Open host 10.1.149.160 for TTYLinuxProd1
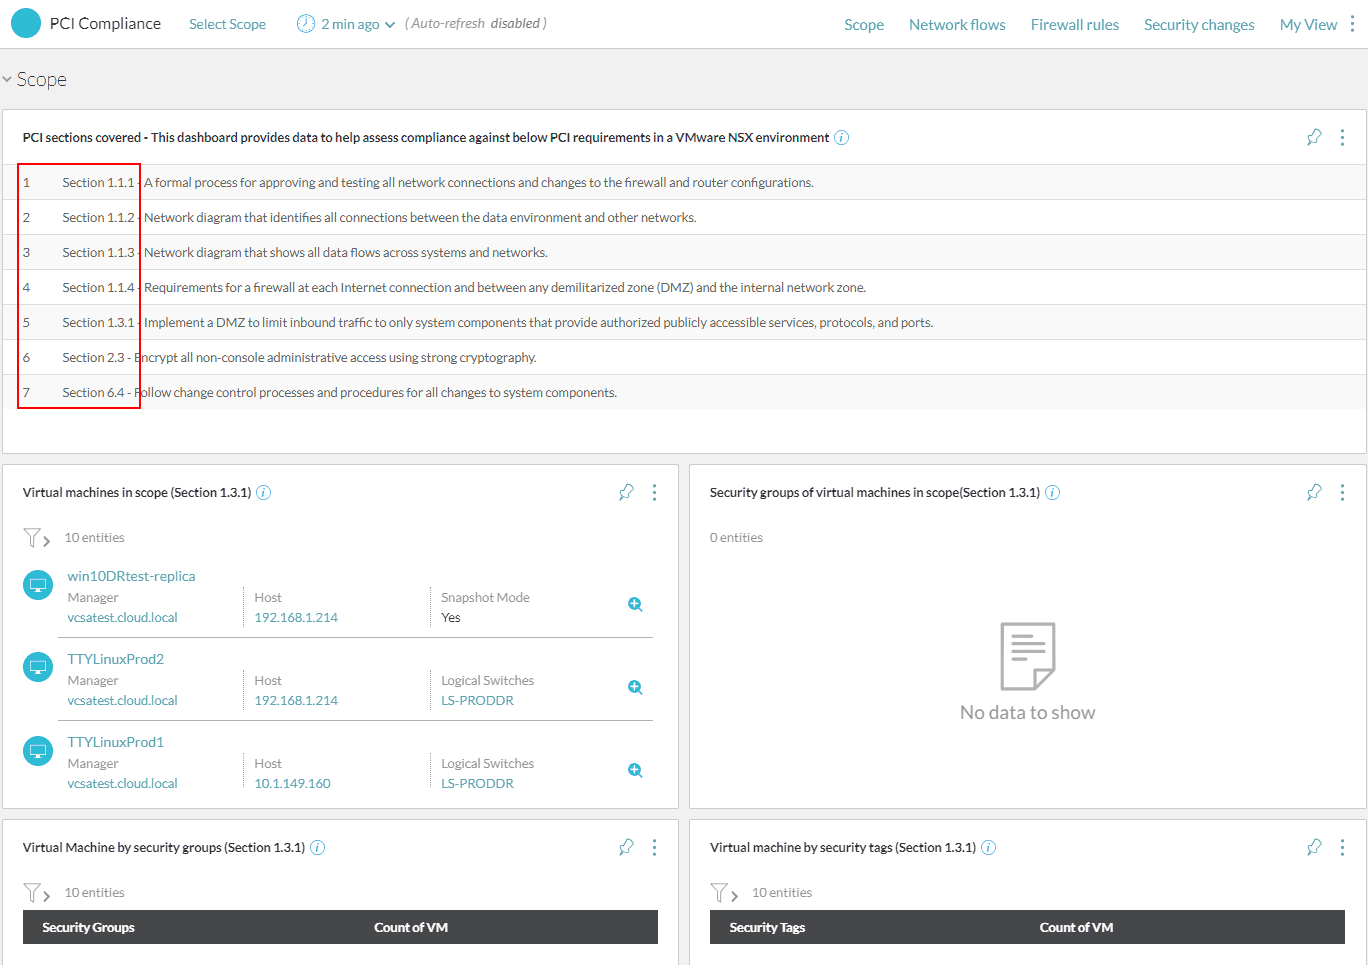Screen dimensions: 1368x965 (x=292, y=784)
